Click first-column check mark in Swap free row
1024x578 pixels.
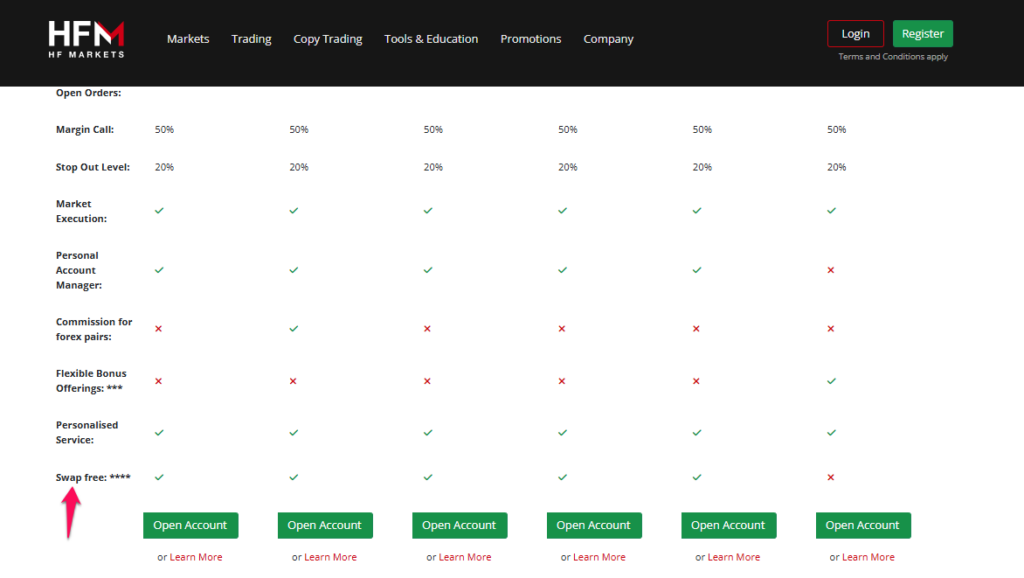159,477
